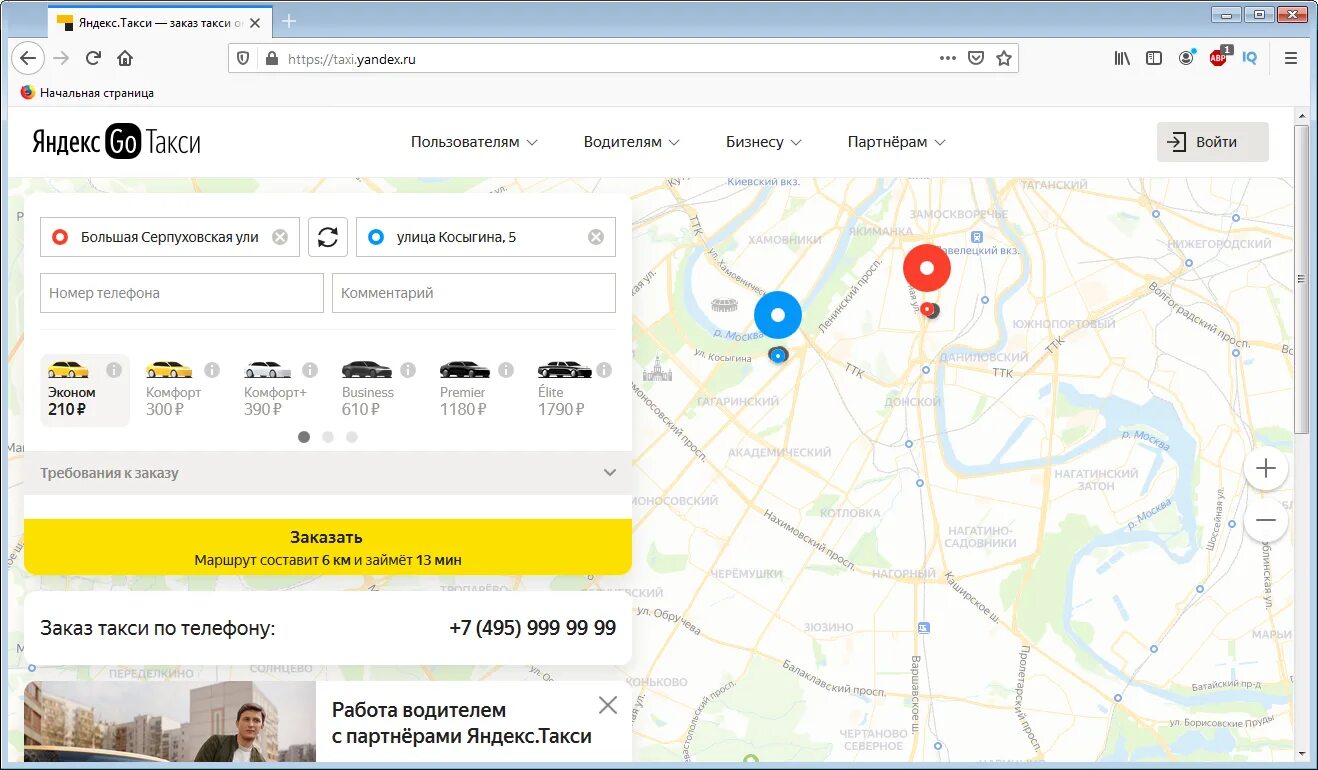This screenshot has height=770, width=1318.
Task: Zoom in on the map
Action: [1266, 468]
